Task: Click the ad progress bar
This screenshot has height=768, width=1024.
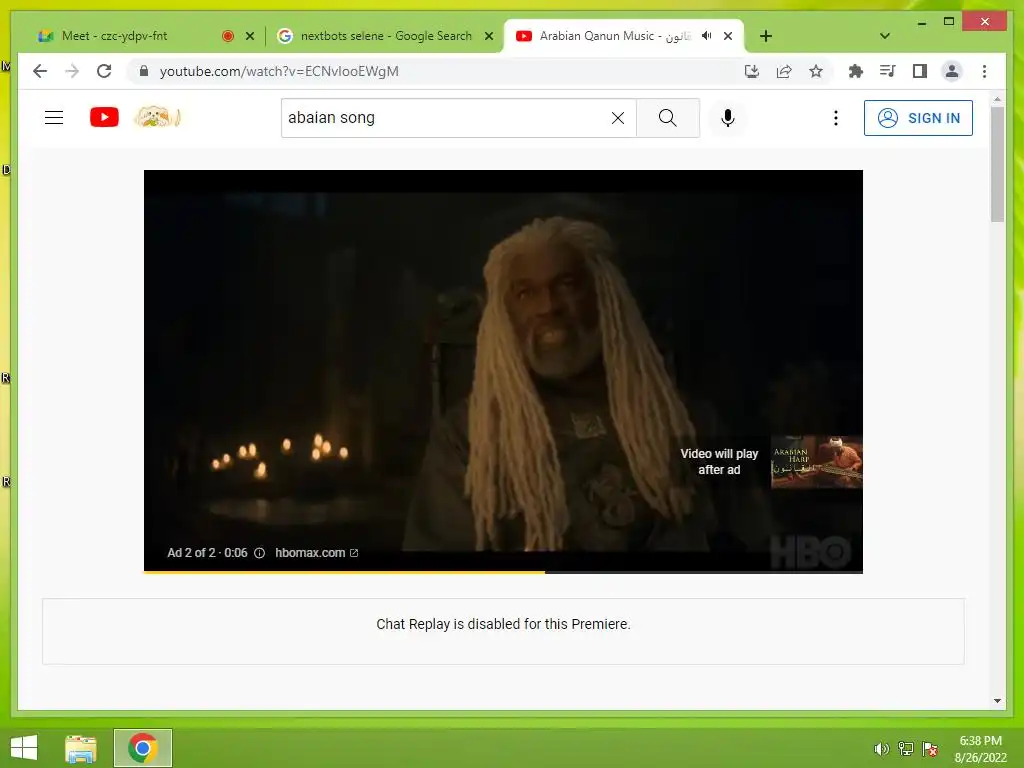Action: [x=503, y=572]
